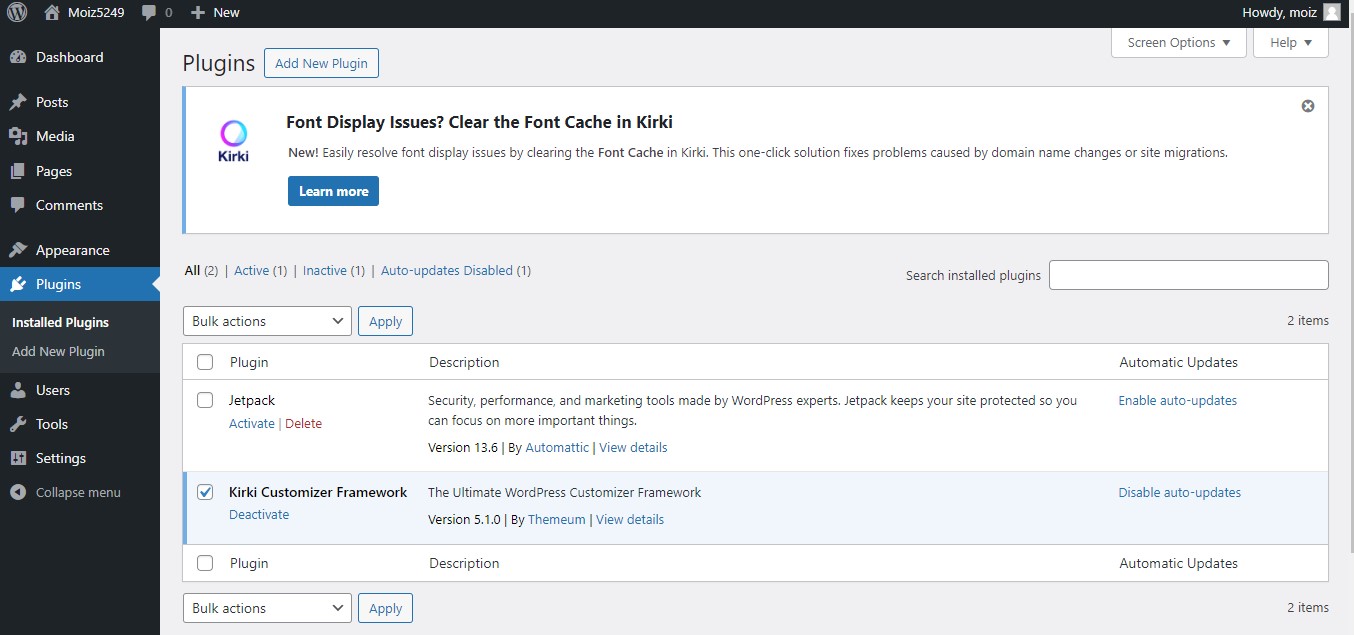Open Appearance via the paintbrush icon
The image size is (1354, 635).
tap(18, 250)
